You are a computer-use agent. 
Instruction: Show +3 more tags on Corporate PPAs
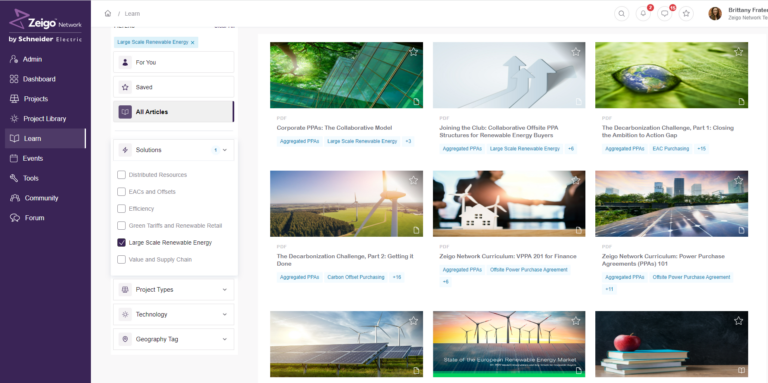pos(408,142)
